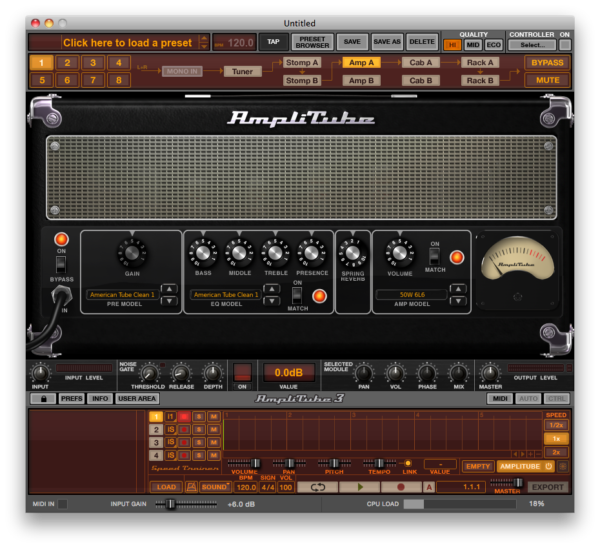Click AMP MODEL up arrow
Image resolution: width=600 pixels, height=548 pixels.
click(x=458, y=289)
